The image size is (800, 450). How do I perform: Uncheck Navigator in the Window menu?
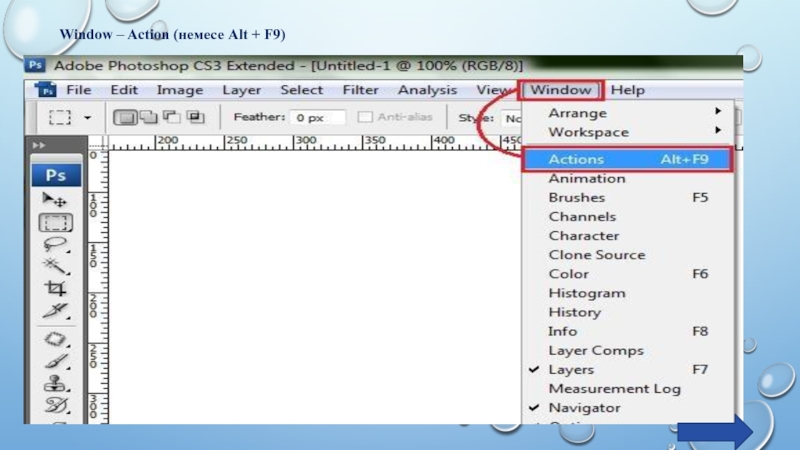coord(585,408)
